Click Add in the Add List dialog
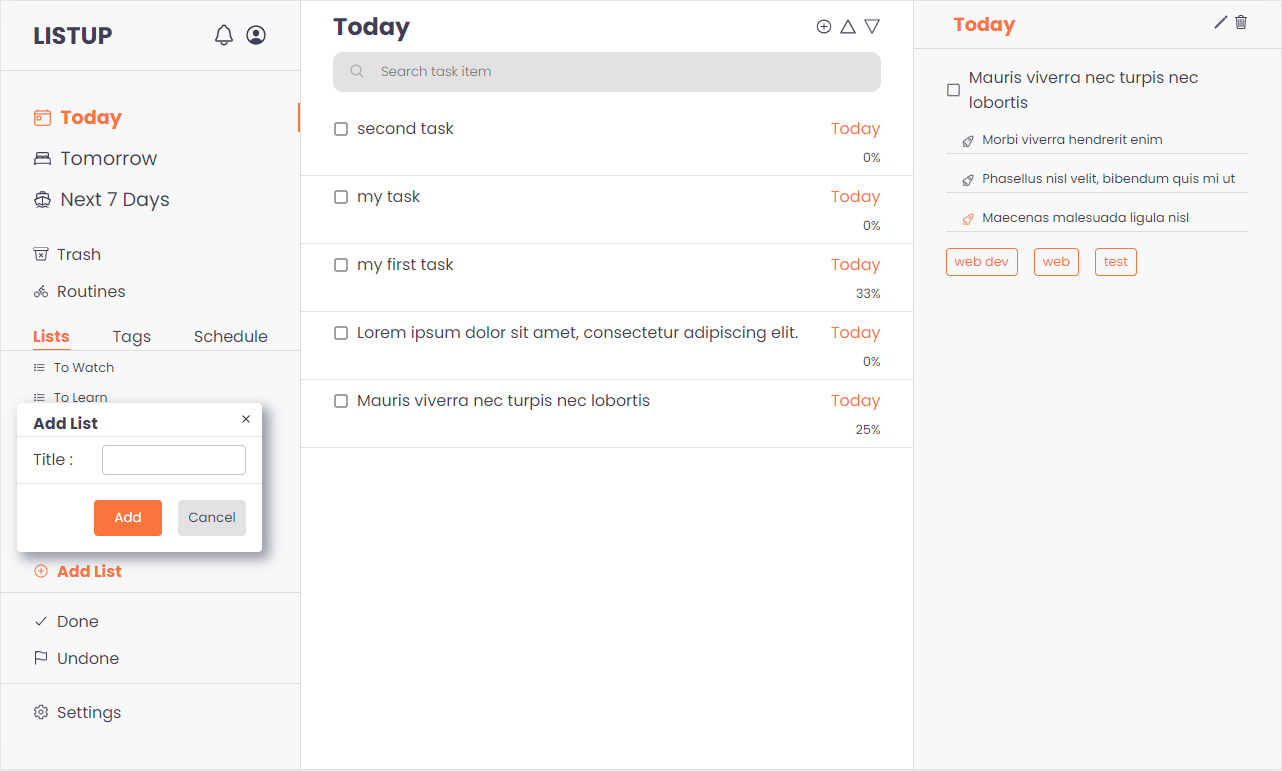Image resolution: width=1282 pixels, height=771 pixels. (127, 517)
